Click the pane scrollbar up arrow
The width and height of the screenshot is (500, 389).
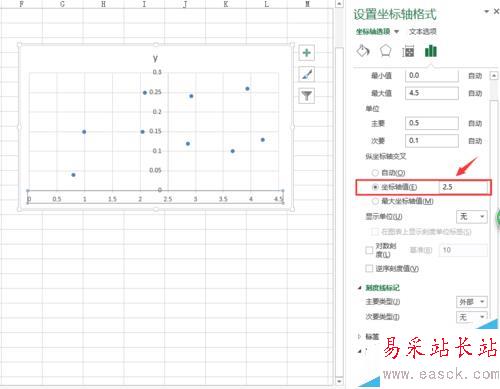tap(494, 76)
